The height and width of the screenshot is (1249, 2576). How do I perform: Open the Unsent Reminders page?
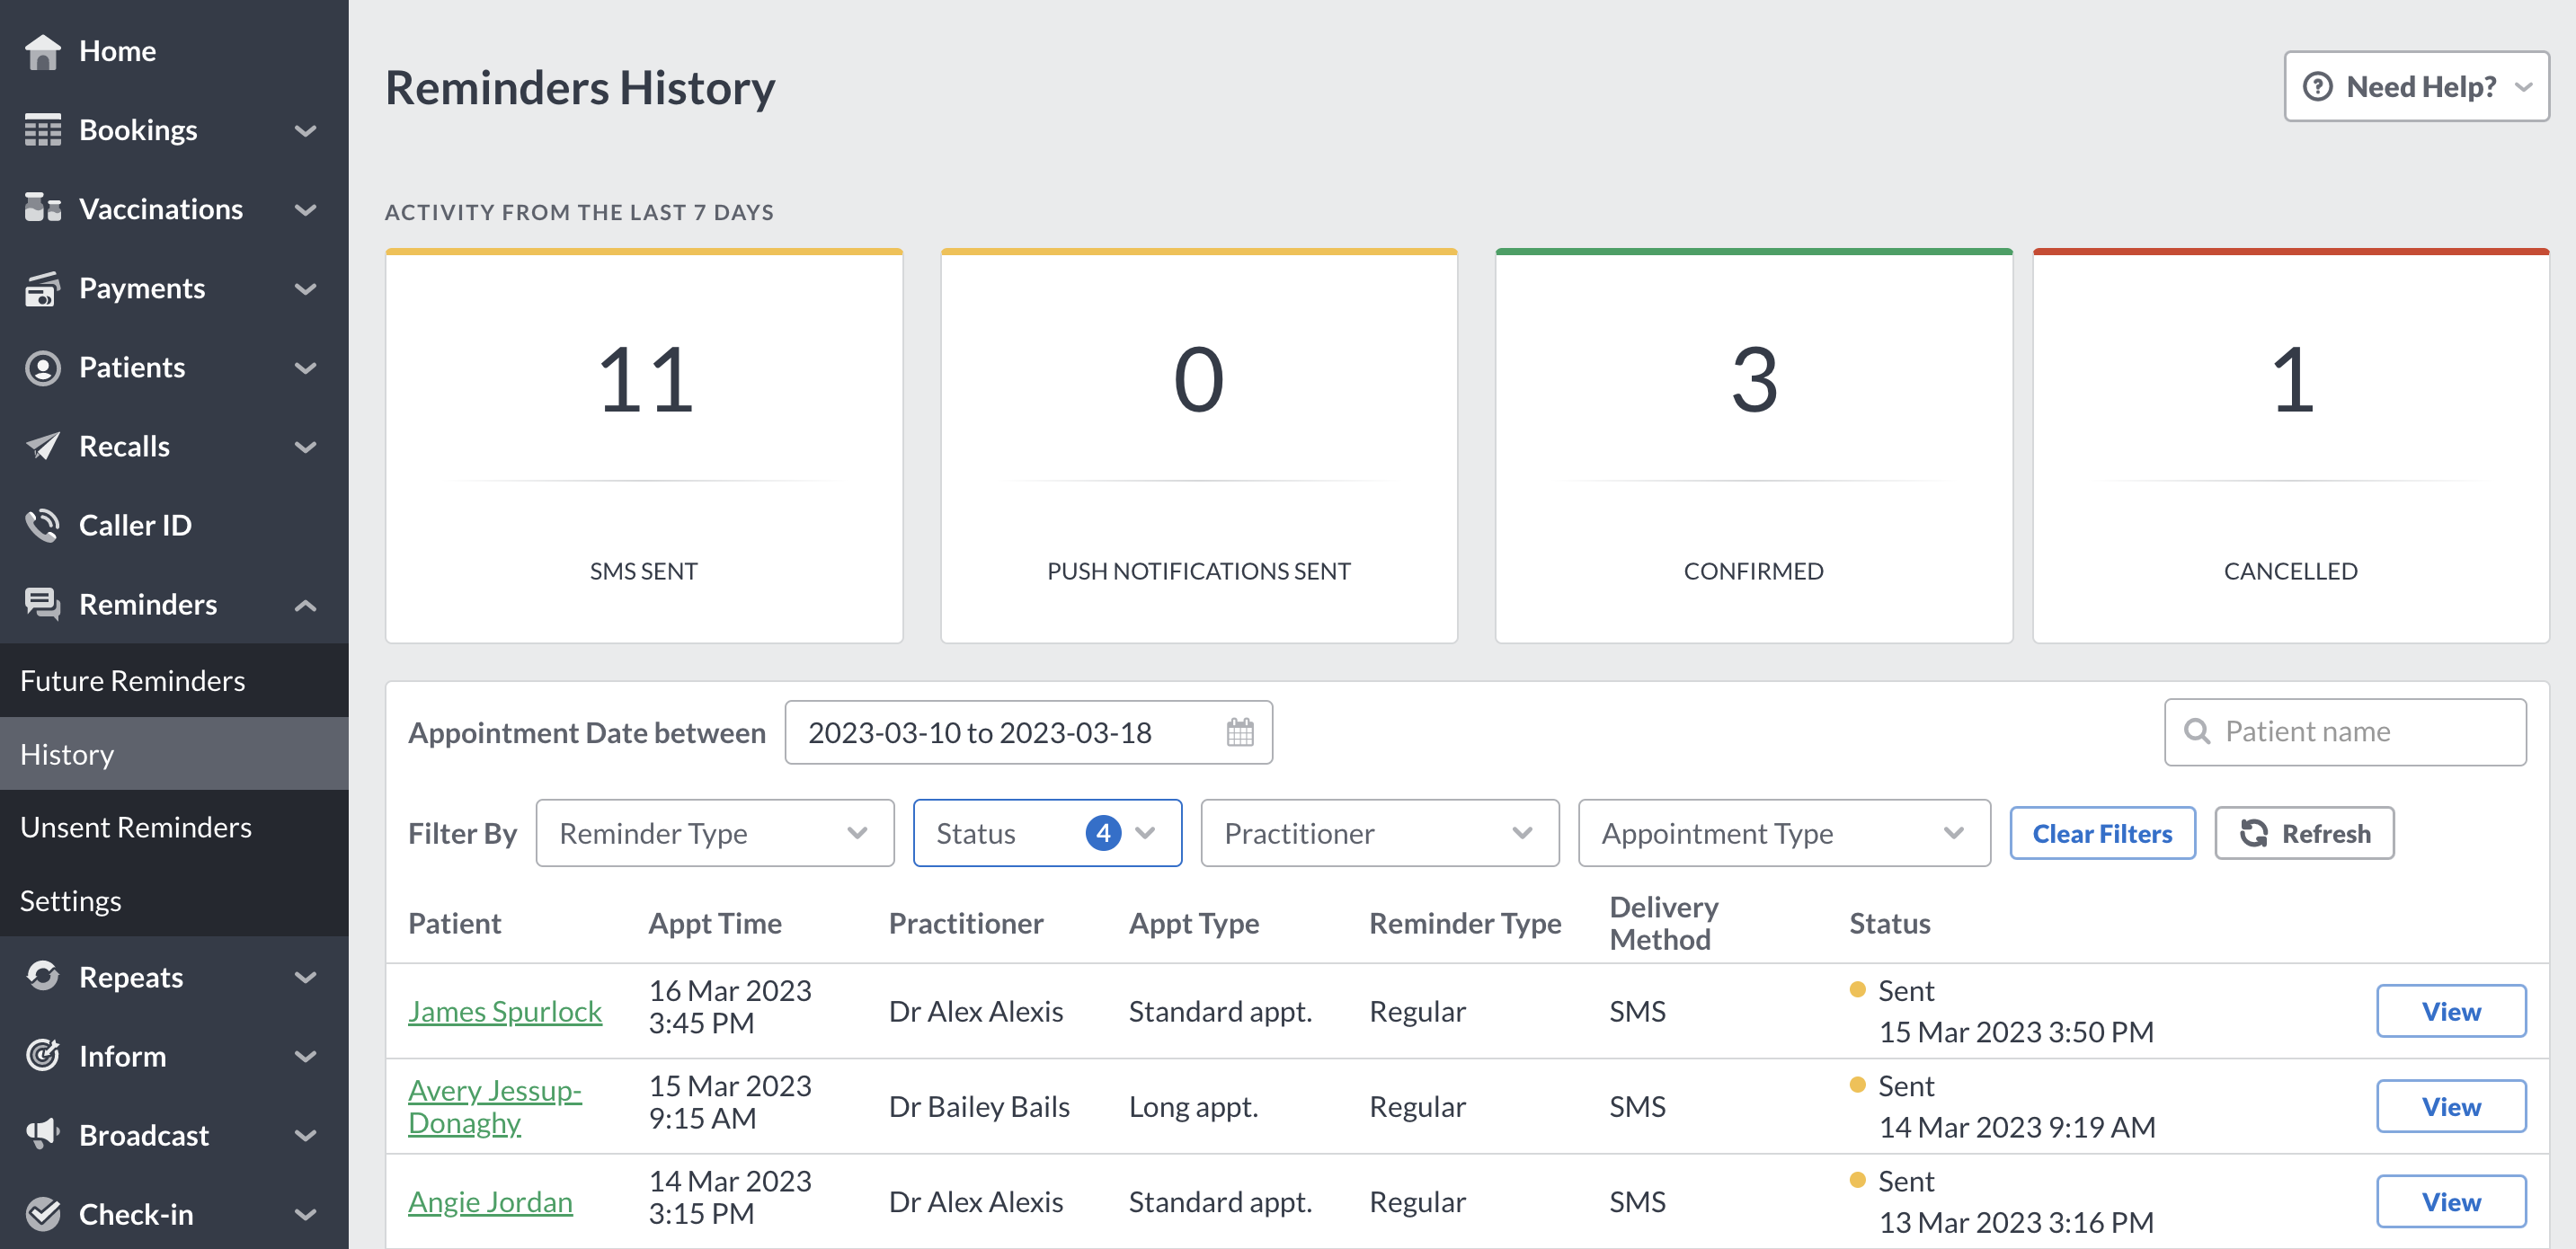click(x=136, y=827)
